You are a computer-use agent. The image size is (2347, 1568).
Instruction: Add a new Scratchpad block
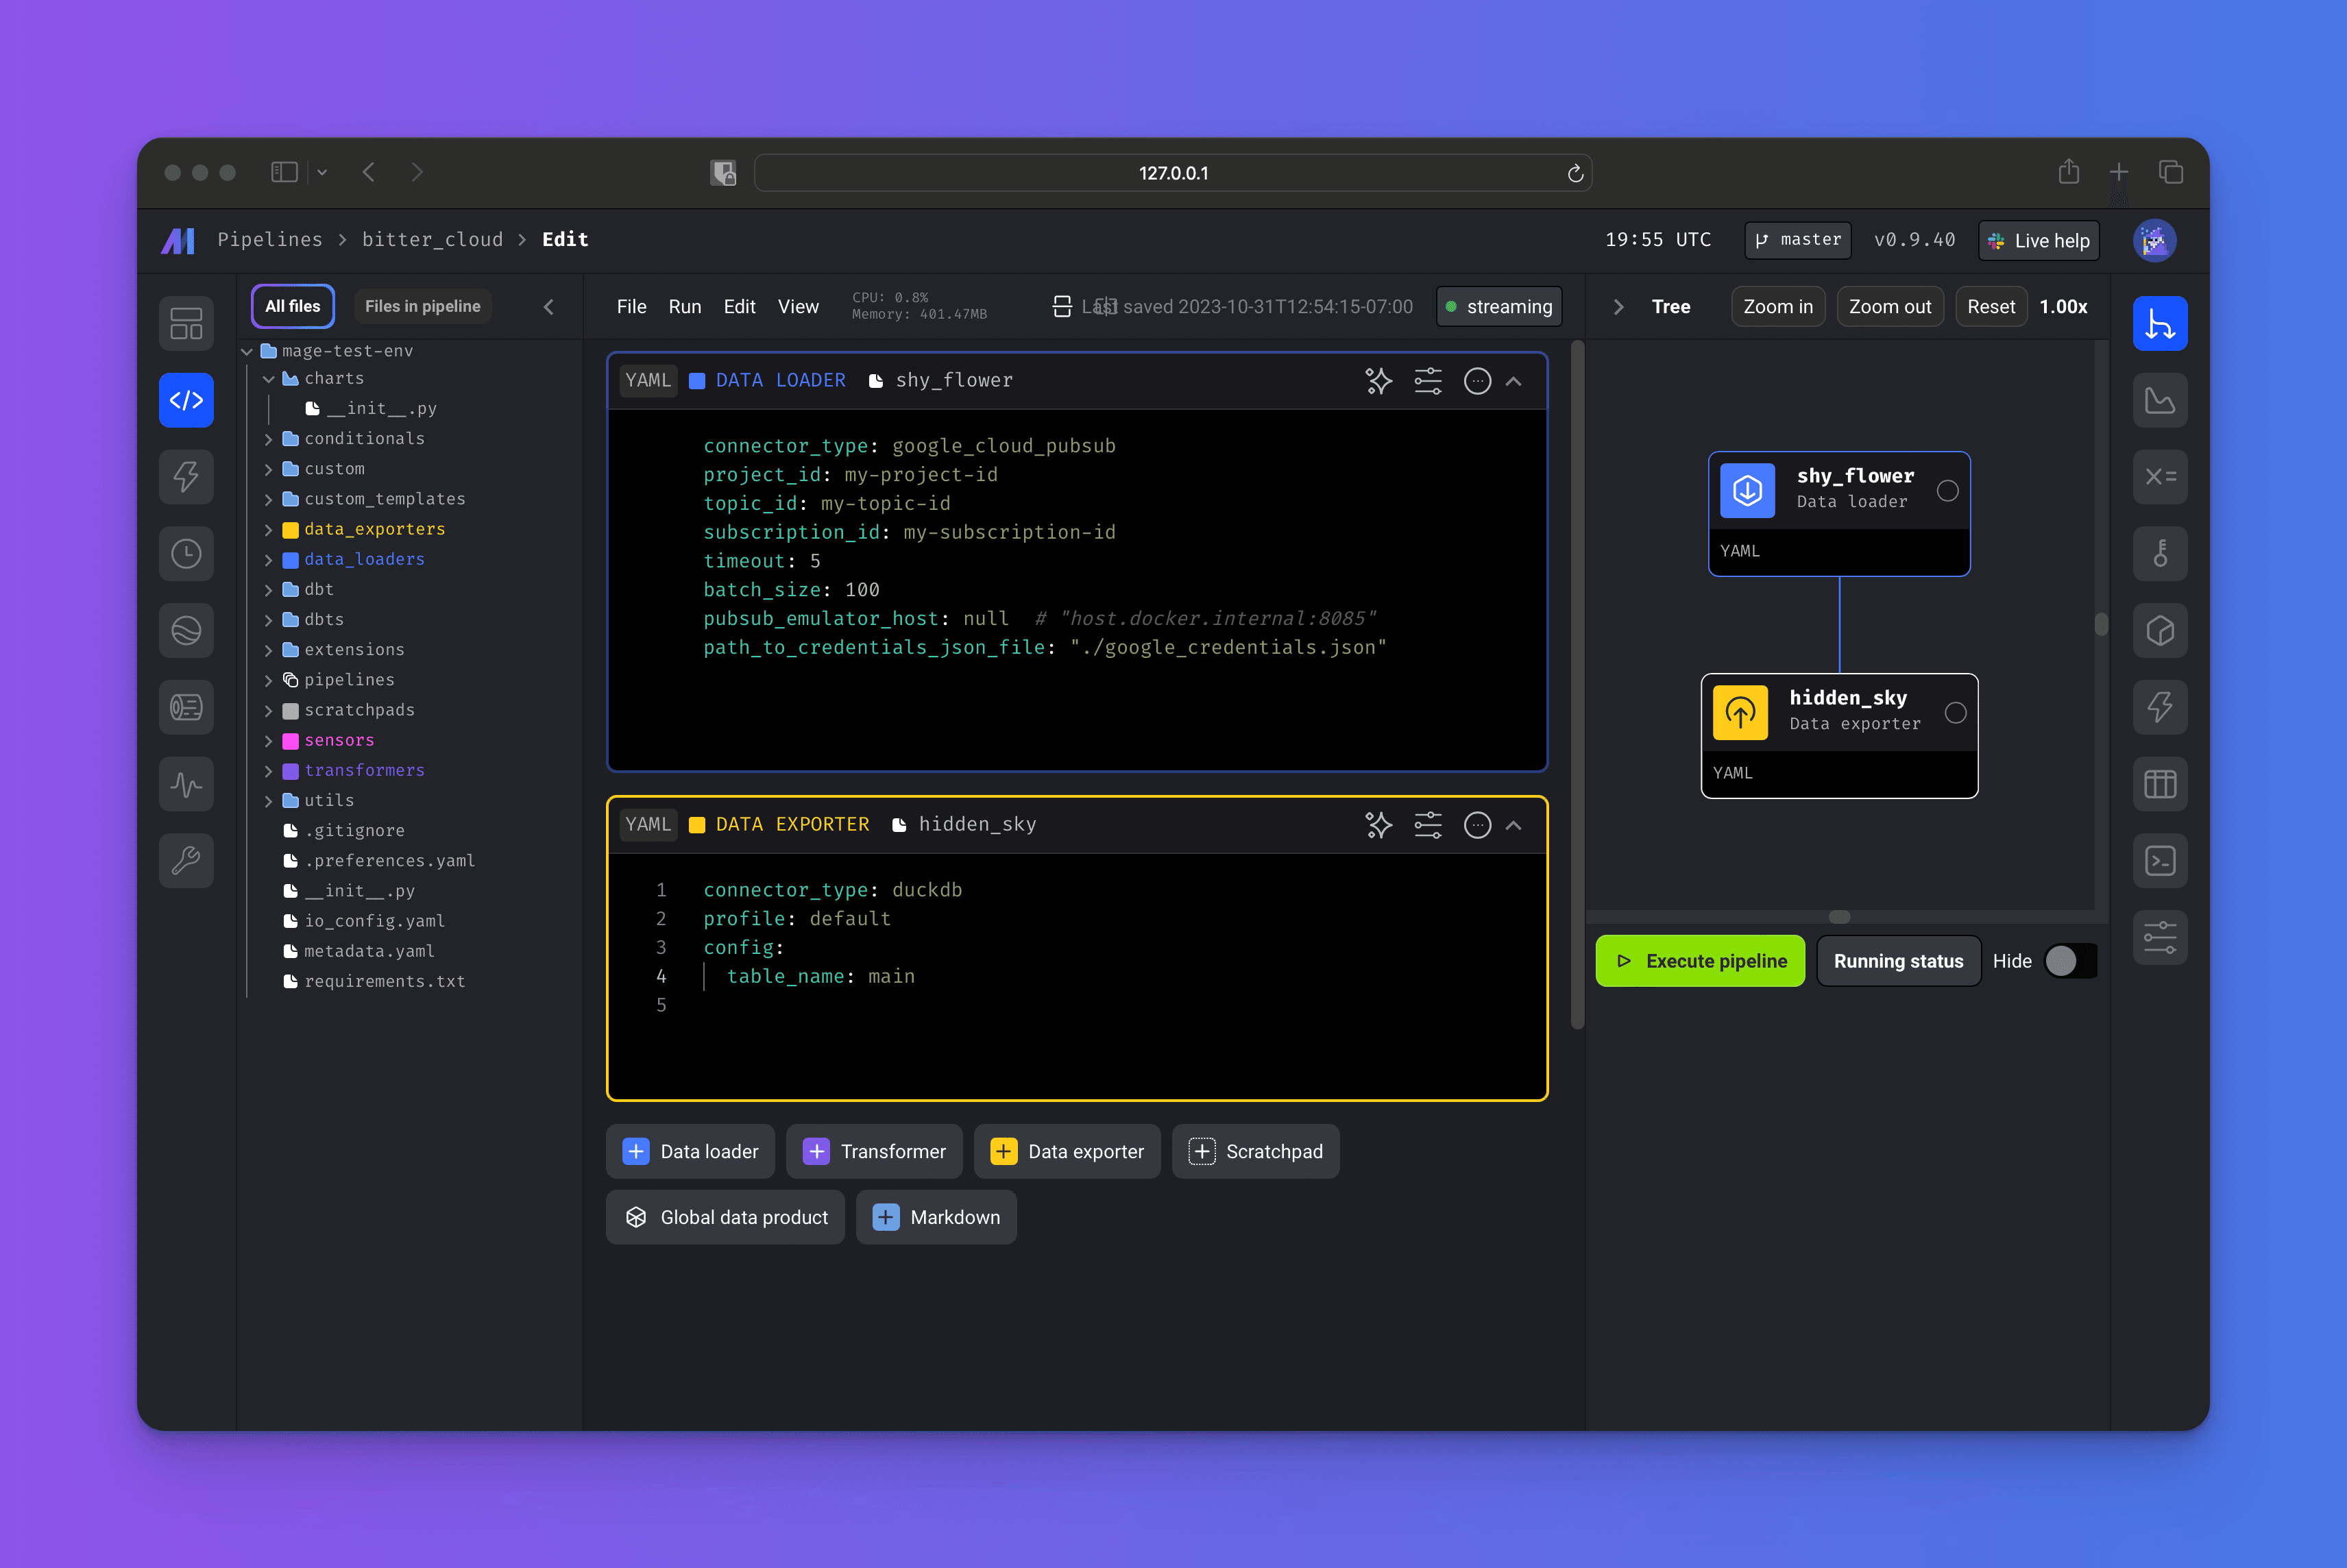click(1255, 1151)
